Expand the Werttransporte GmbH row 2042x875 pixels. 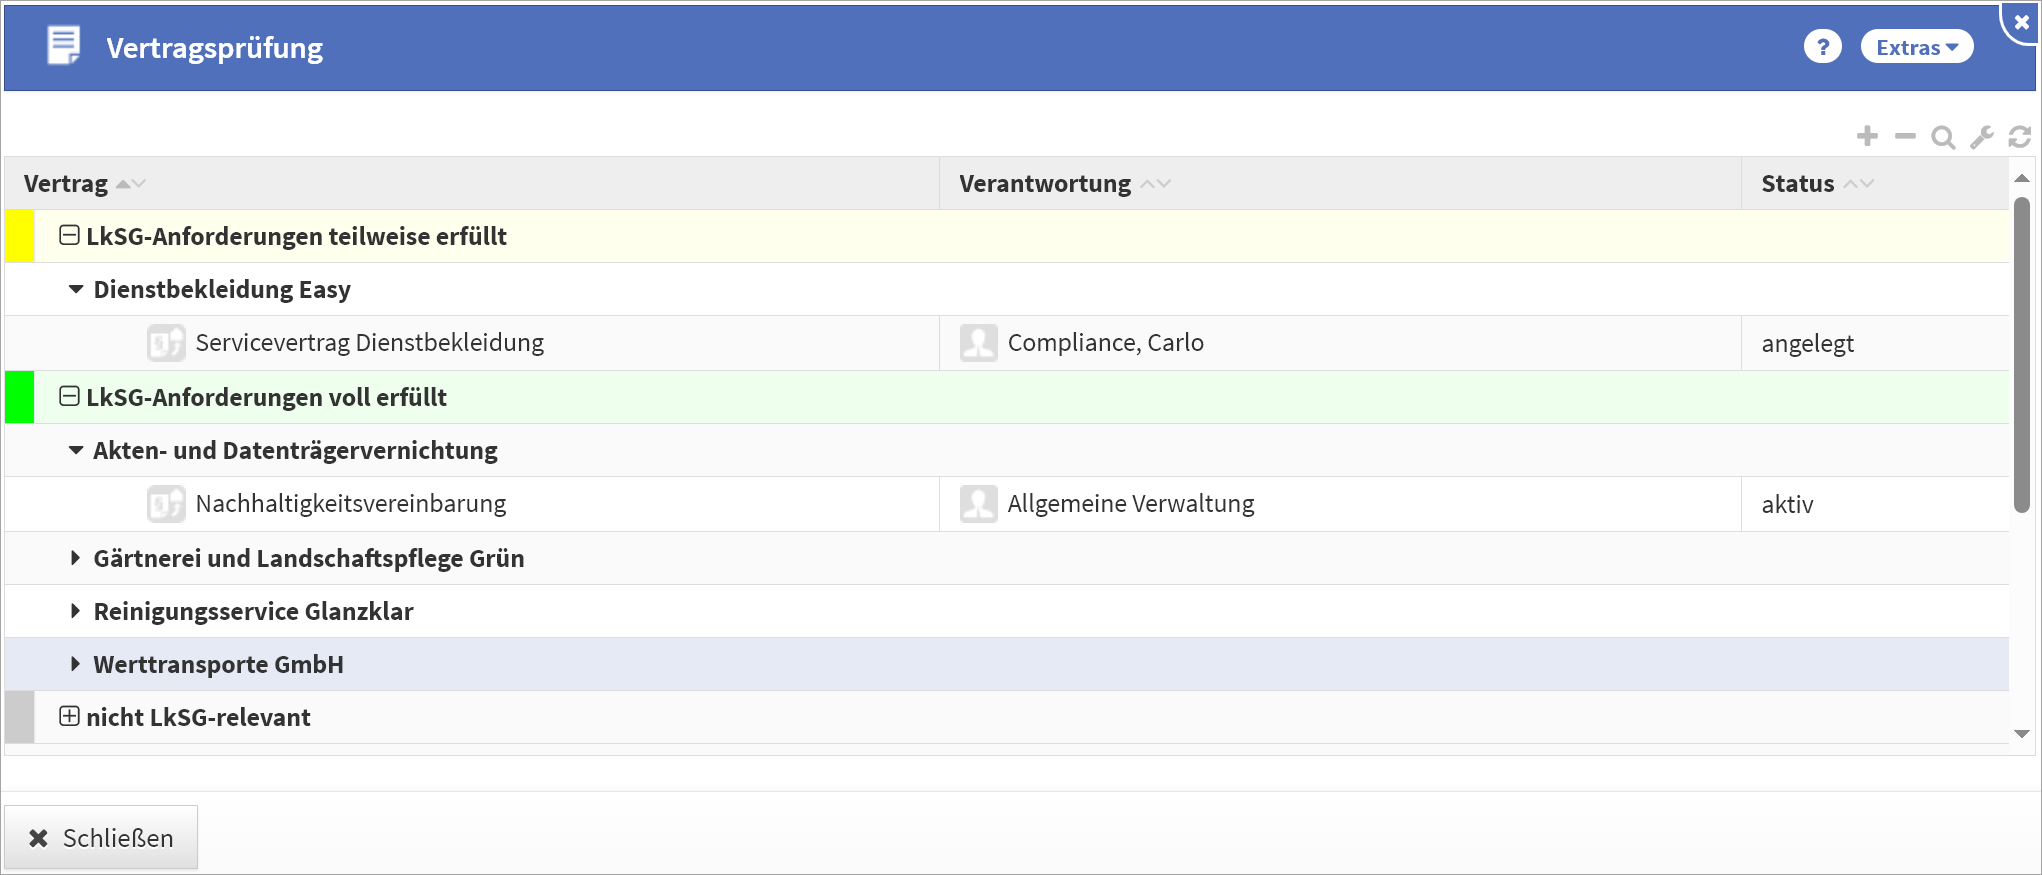click(75, 664)
